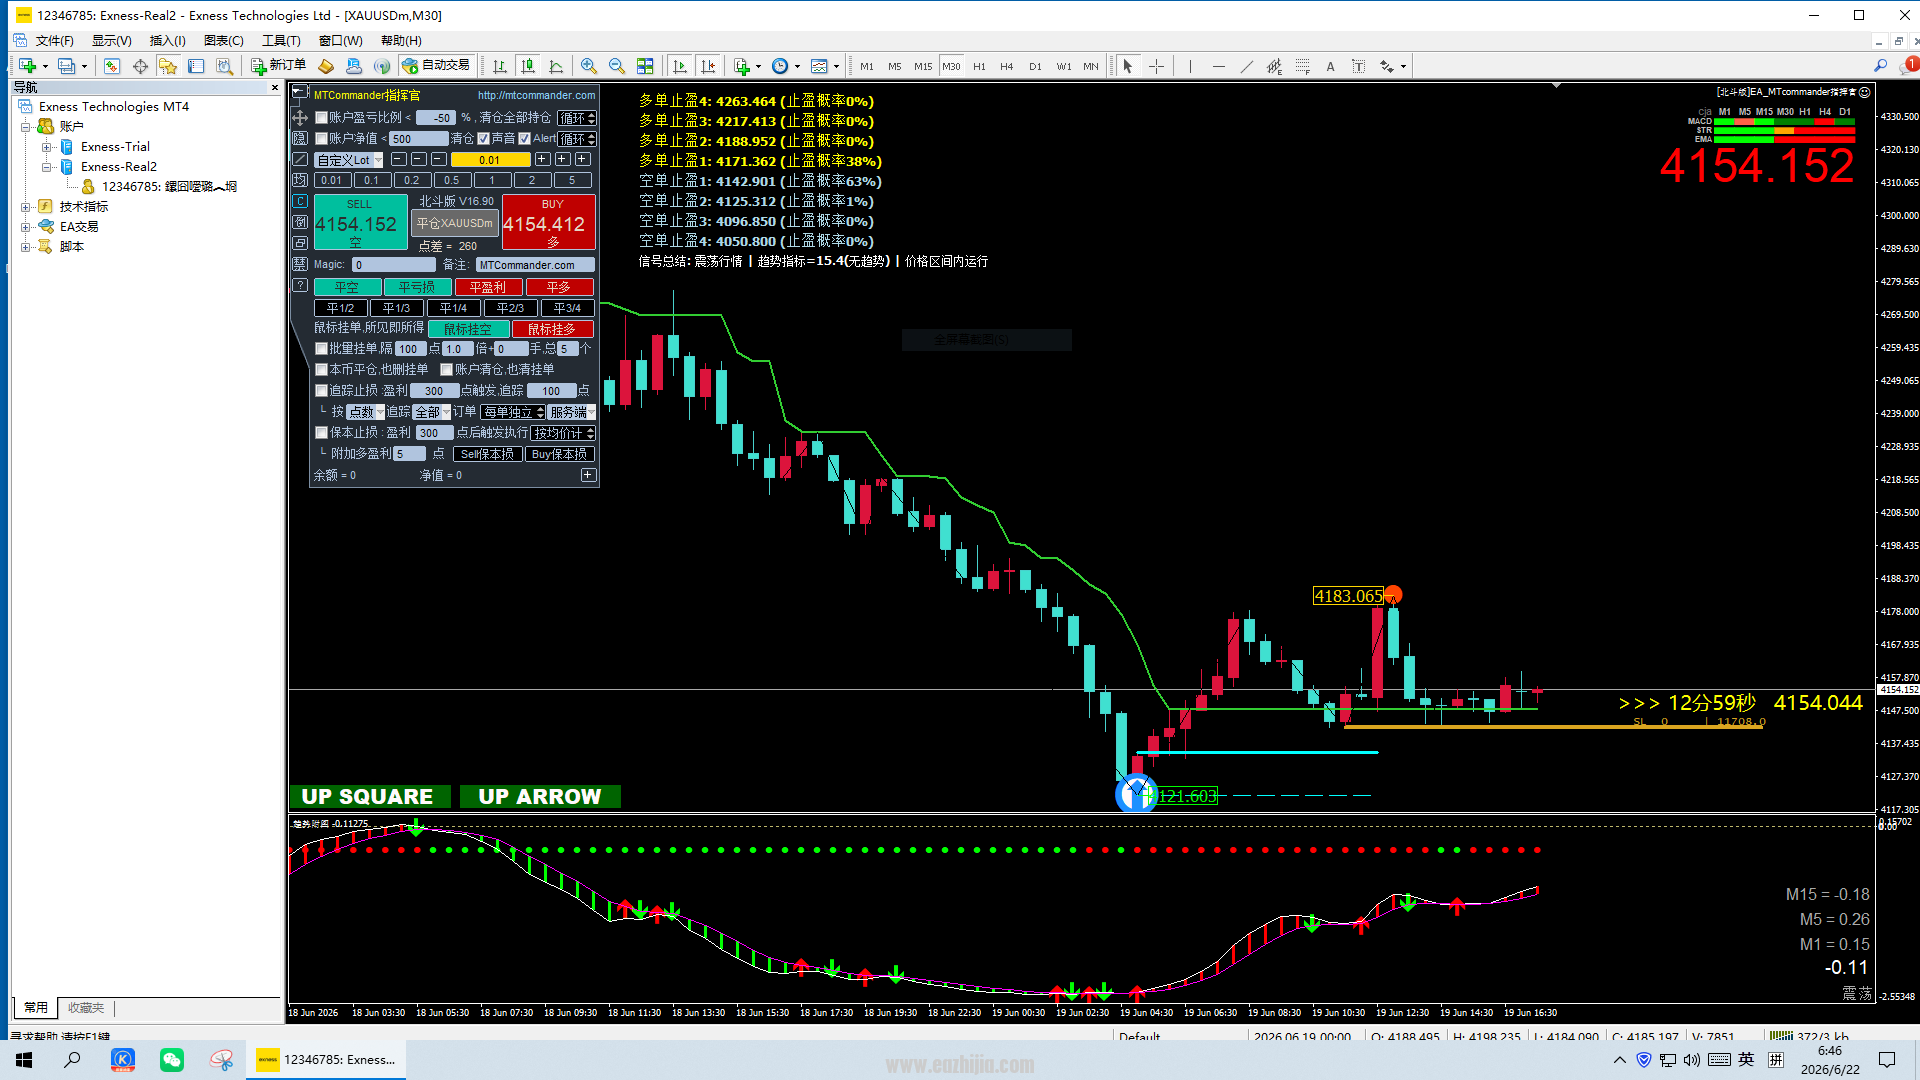Toggle chart shift icon
Screen dimensions: 1920x1080
(x=708, y=66)
